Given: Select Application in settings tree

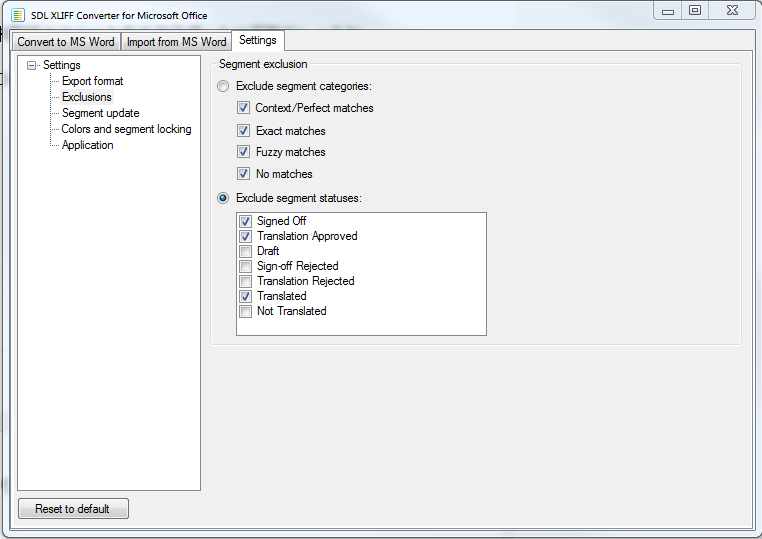Looking at the screenshot, I should [x=87, y=145].
